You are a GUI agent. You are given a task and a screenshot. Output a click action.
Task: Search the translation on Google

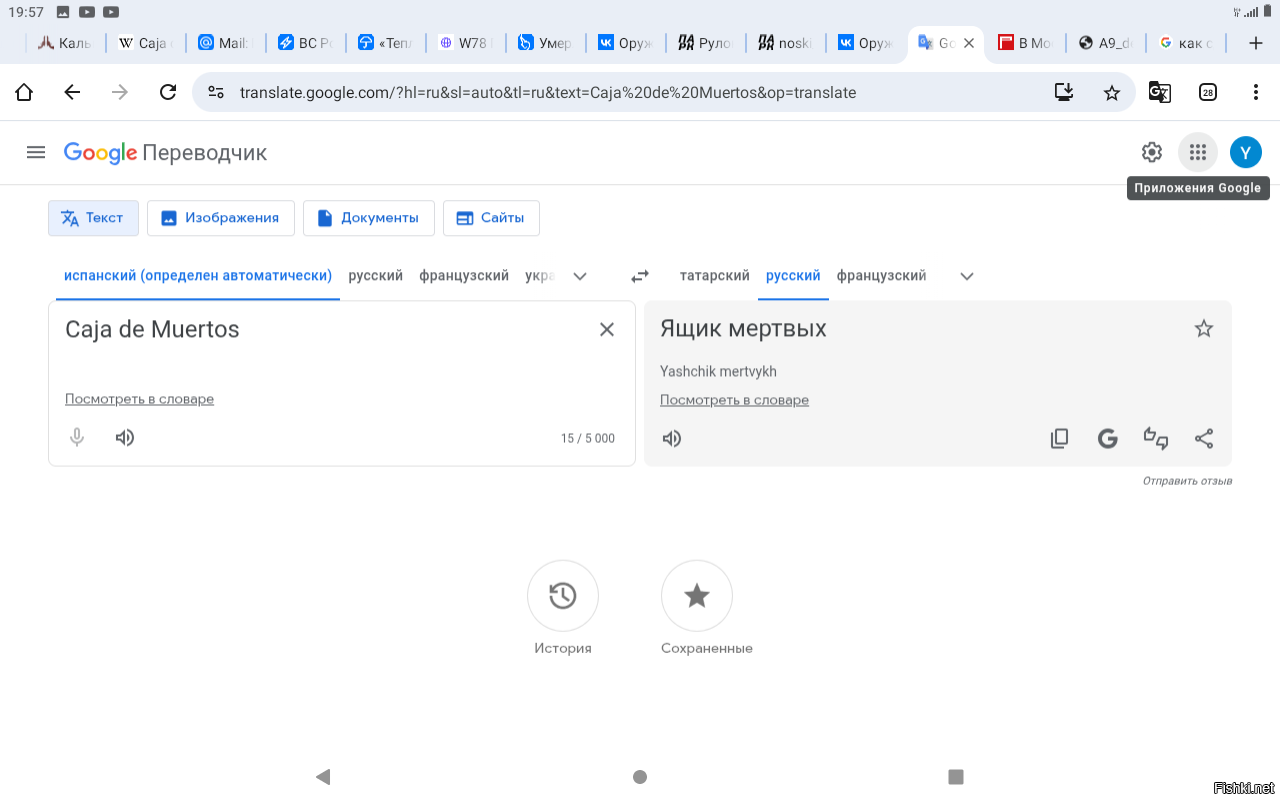(x=1107, y=438)
